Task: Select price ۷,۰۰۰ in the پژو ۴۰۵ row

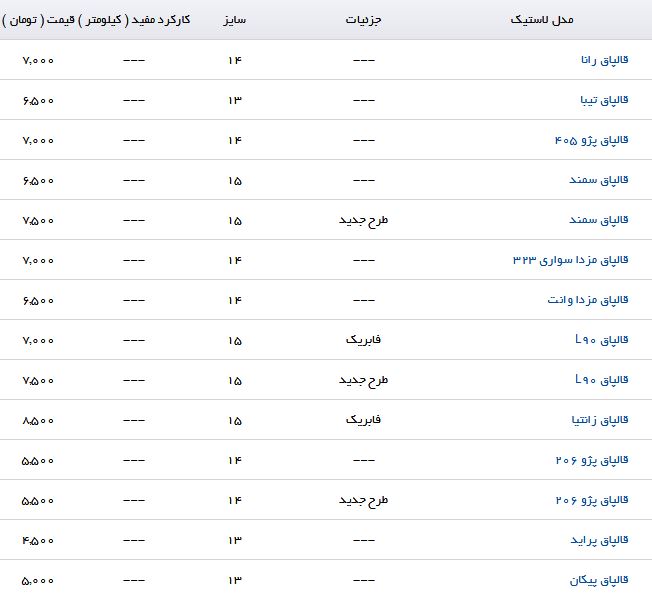Action: (38, 141)
